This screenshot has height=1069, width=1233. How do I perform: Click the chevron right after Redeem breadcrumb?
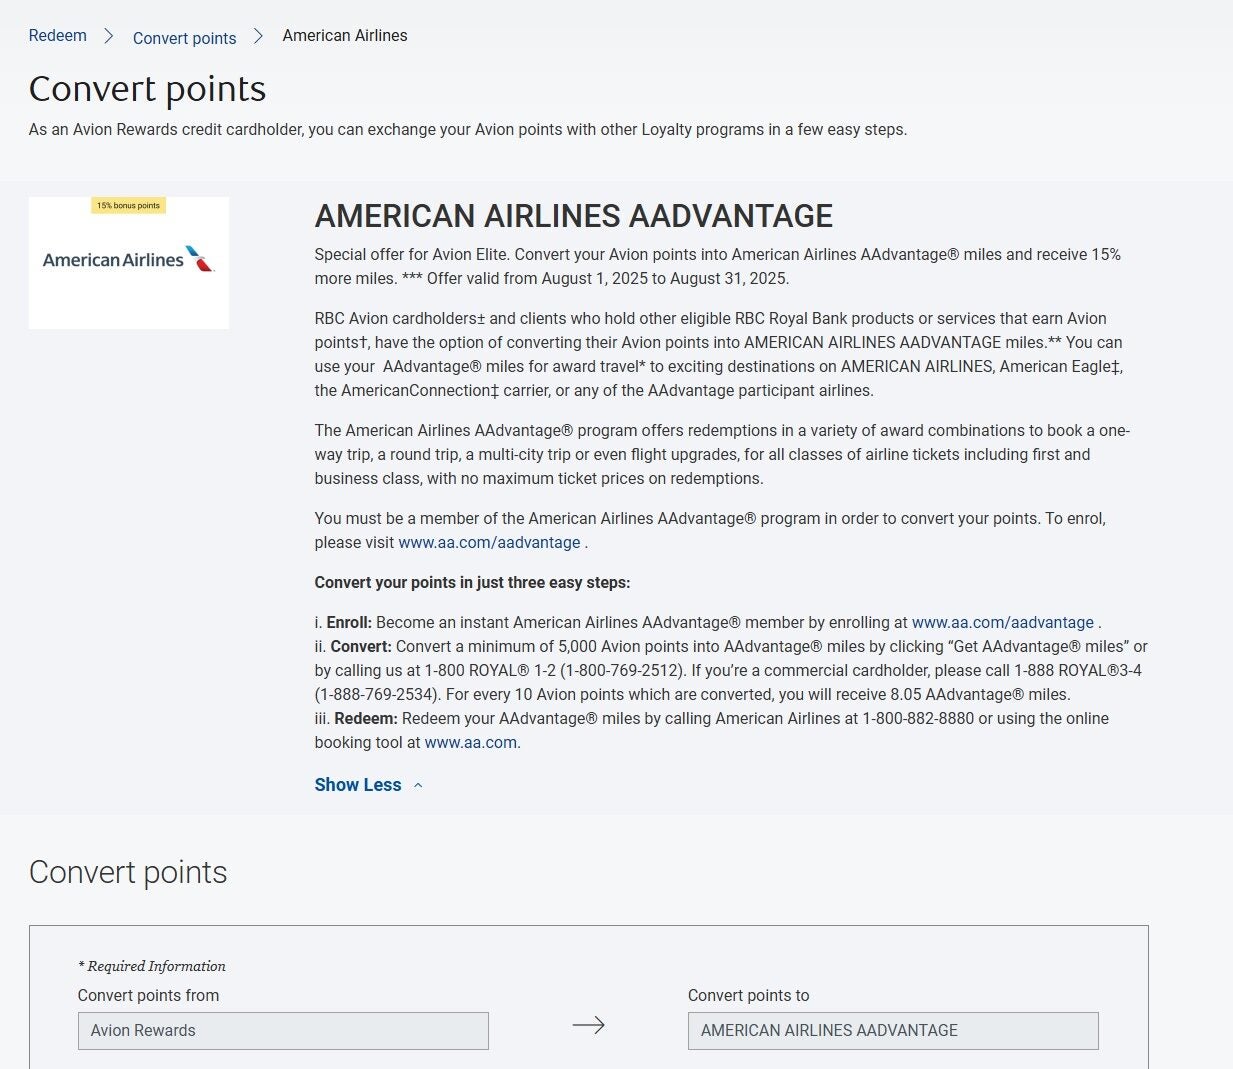coord(109,36)
